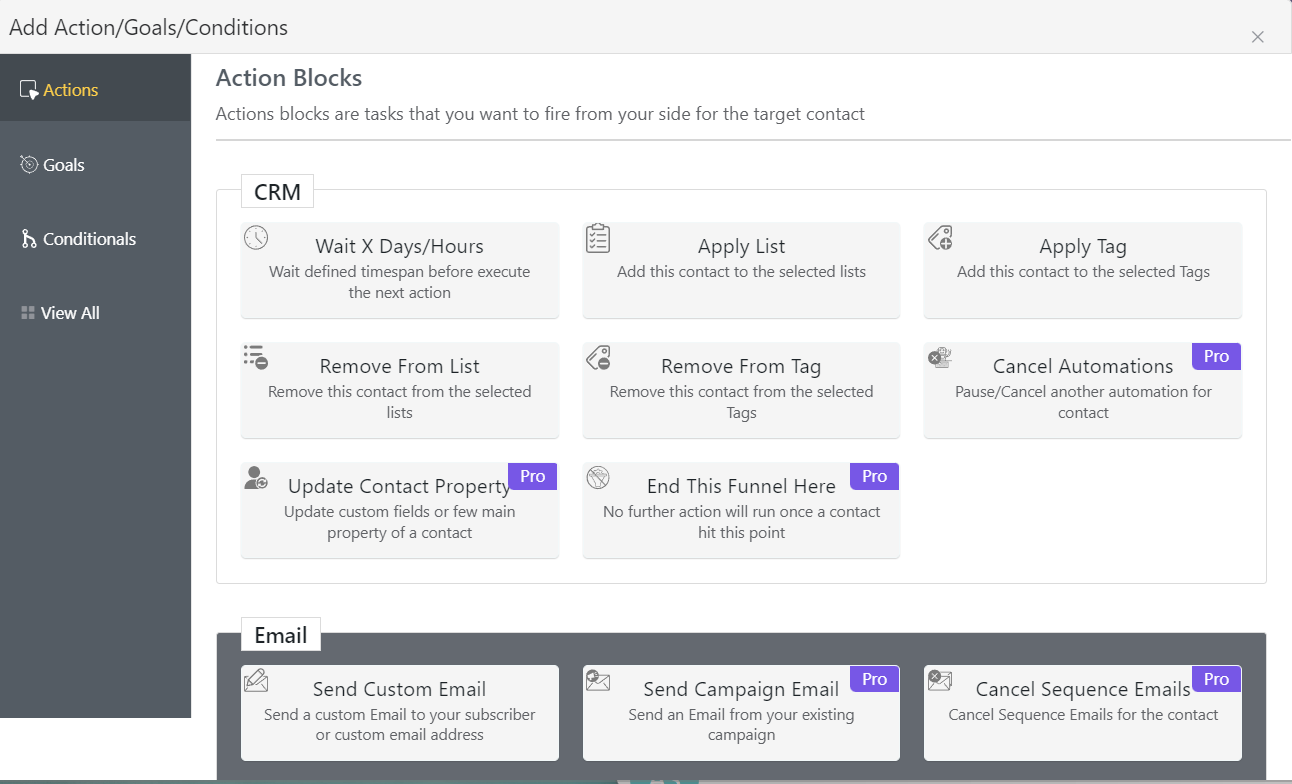Click the Pro badge on Cancel Automations
Screen dimensions: 1292x784
(1216, 356)
